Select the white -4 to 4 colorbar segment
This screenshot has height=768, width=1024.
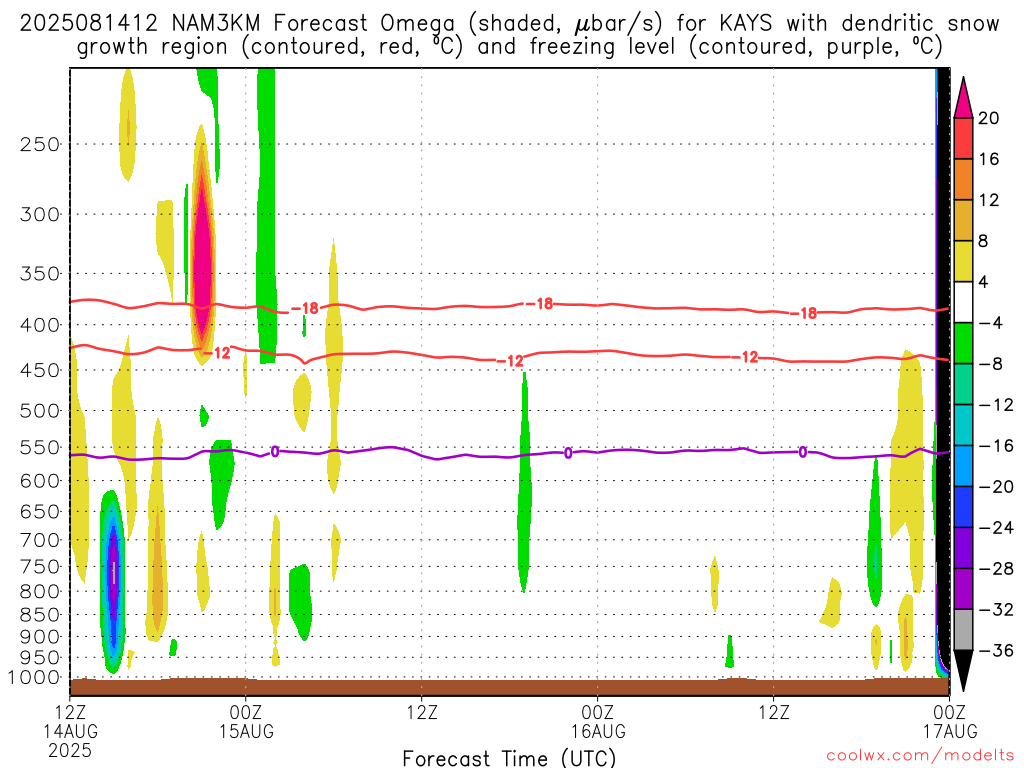point(963,302)
